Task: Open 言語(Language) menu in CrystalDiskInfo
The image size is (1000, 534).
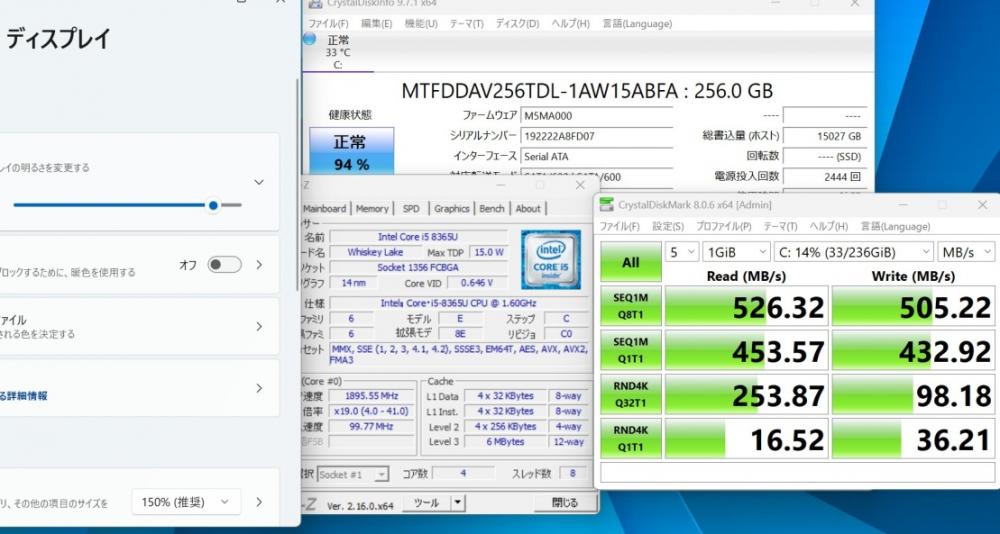Action: click(x=637, y=24)
